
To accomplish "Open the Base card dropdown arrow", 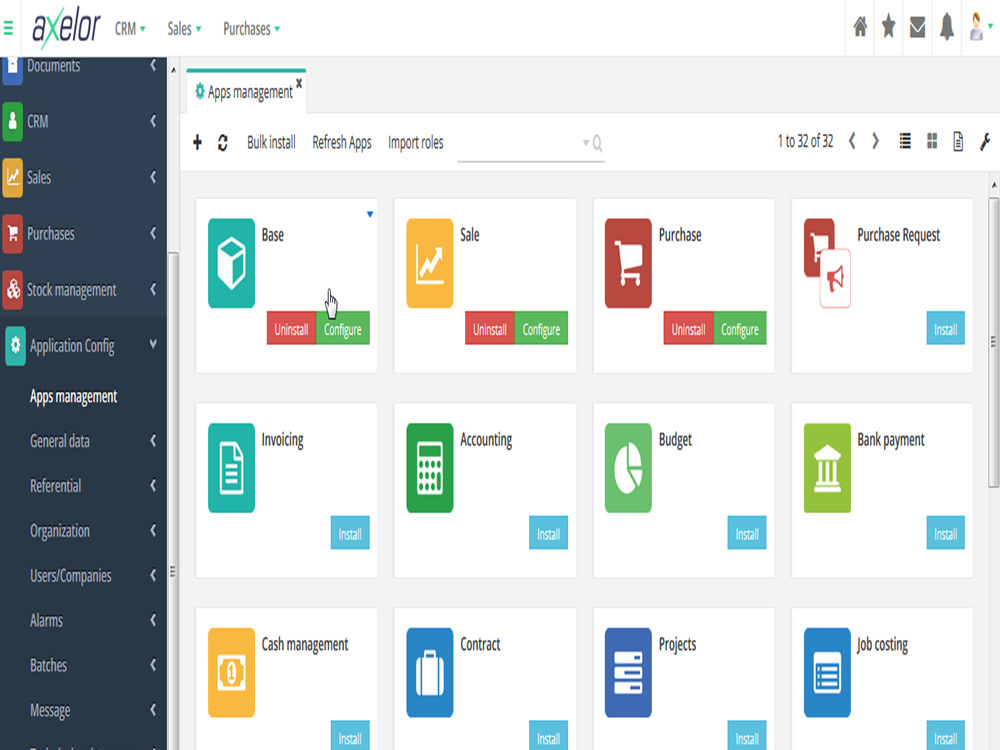I will click(x=370, y=214).
